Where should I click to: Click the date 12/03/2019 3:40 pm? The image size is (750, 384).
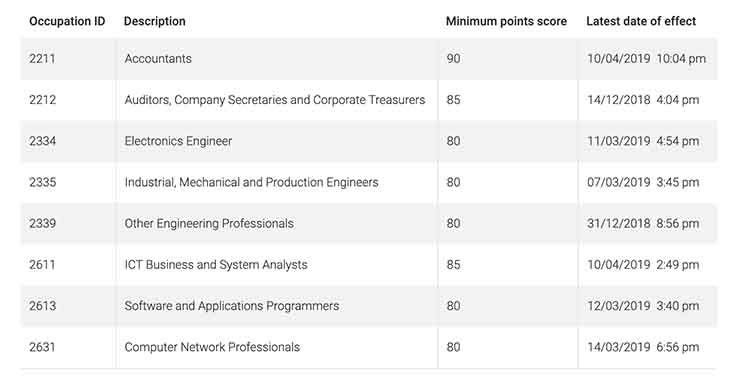tap(643, 306)
